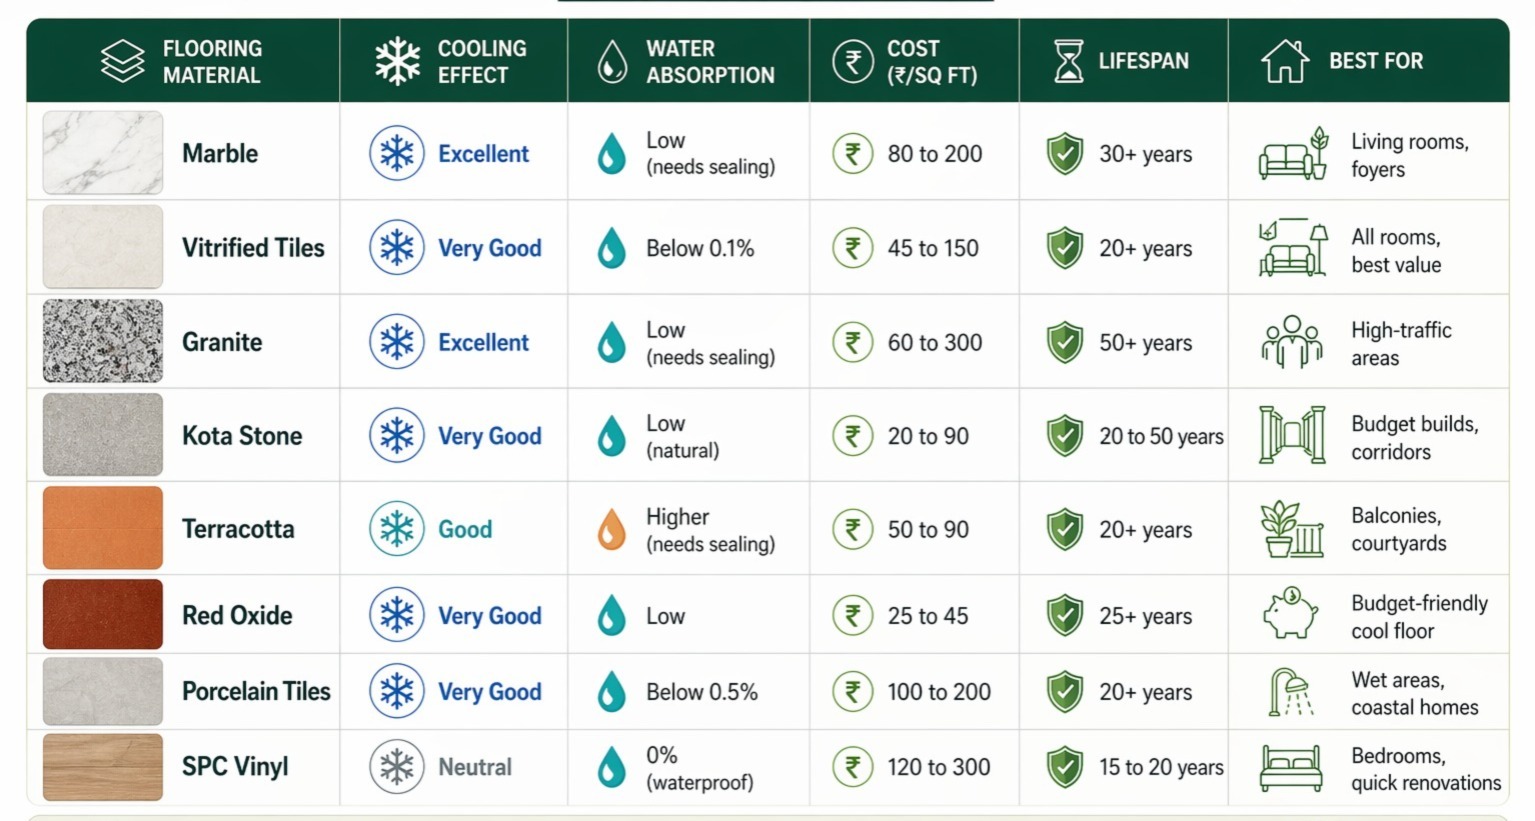Viewport: 1535px width, 821px height.
Task: Click the Vitrified Tiles material name
Action: coord(253,248)
